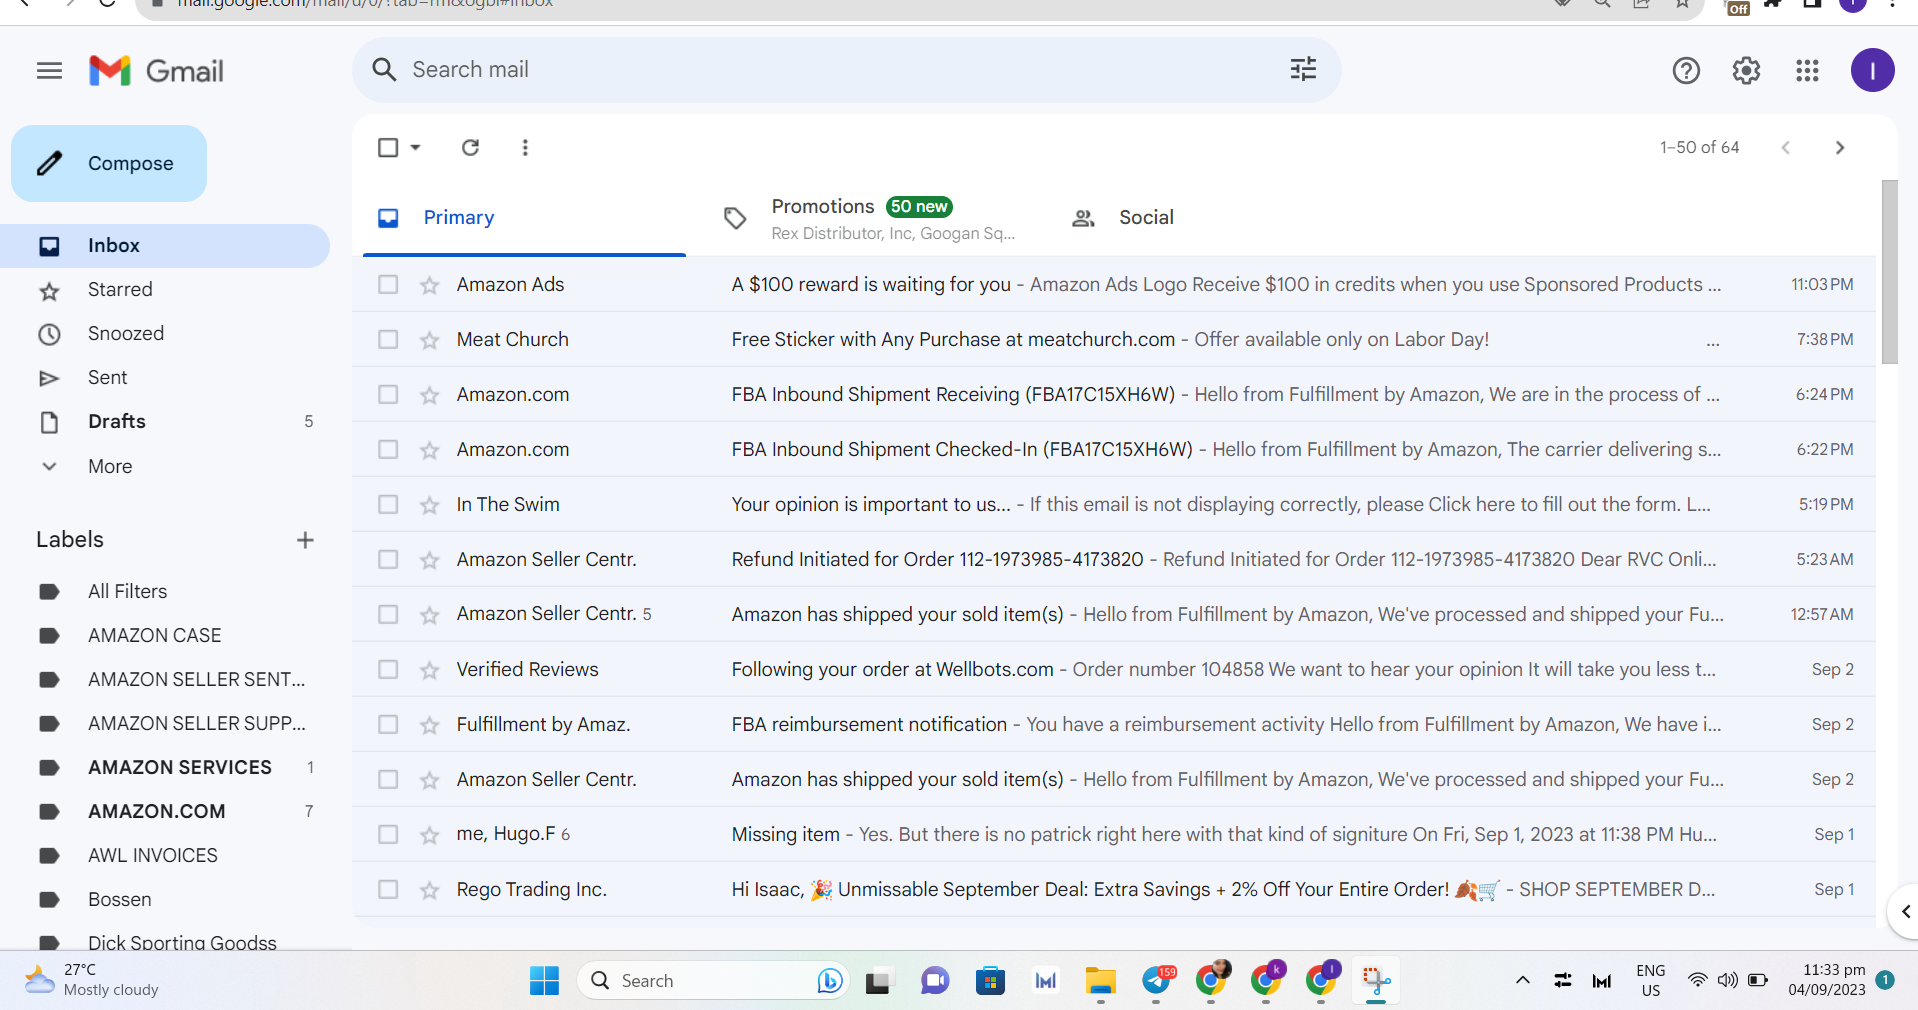Refresh the inbox
The image size is (1918, 1010).
pyautogui.click(x=470, y=147)
